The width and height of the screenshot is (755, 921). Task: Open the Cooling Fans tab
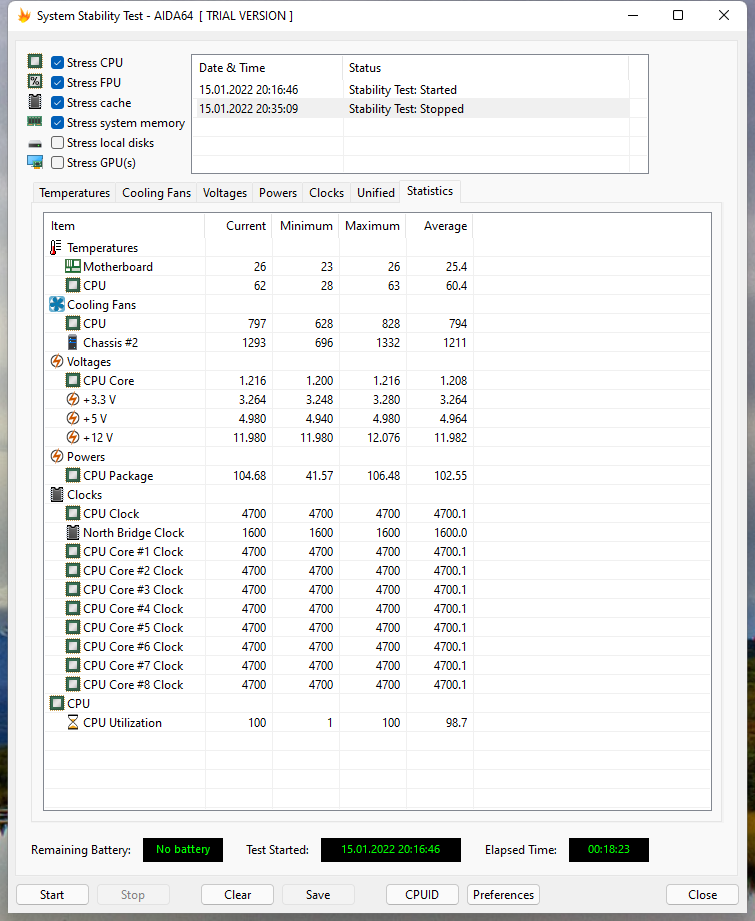click(156, 193)
